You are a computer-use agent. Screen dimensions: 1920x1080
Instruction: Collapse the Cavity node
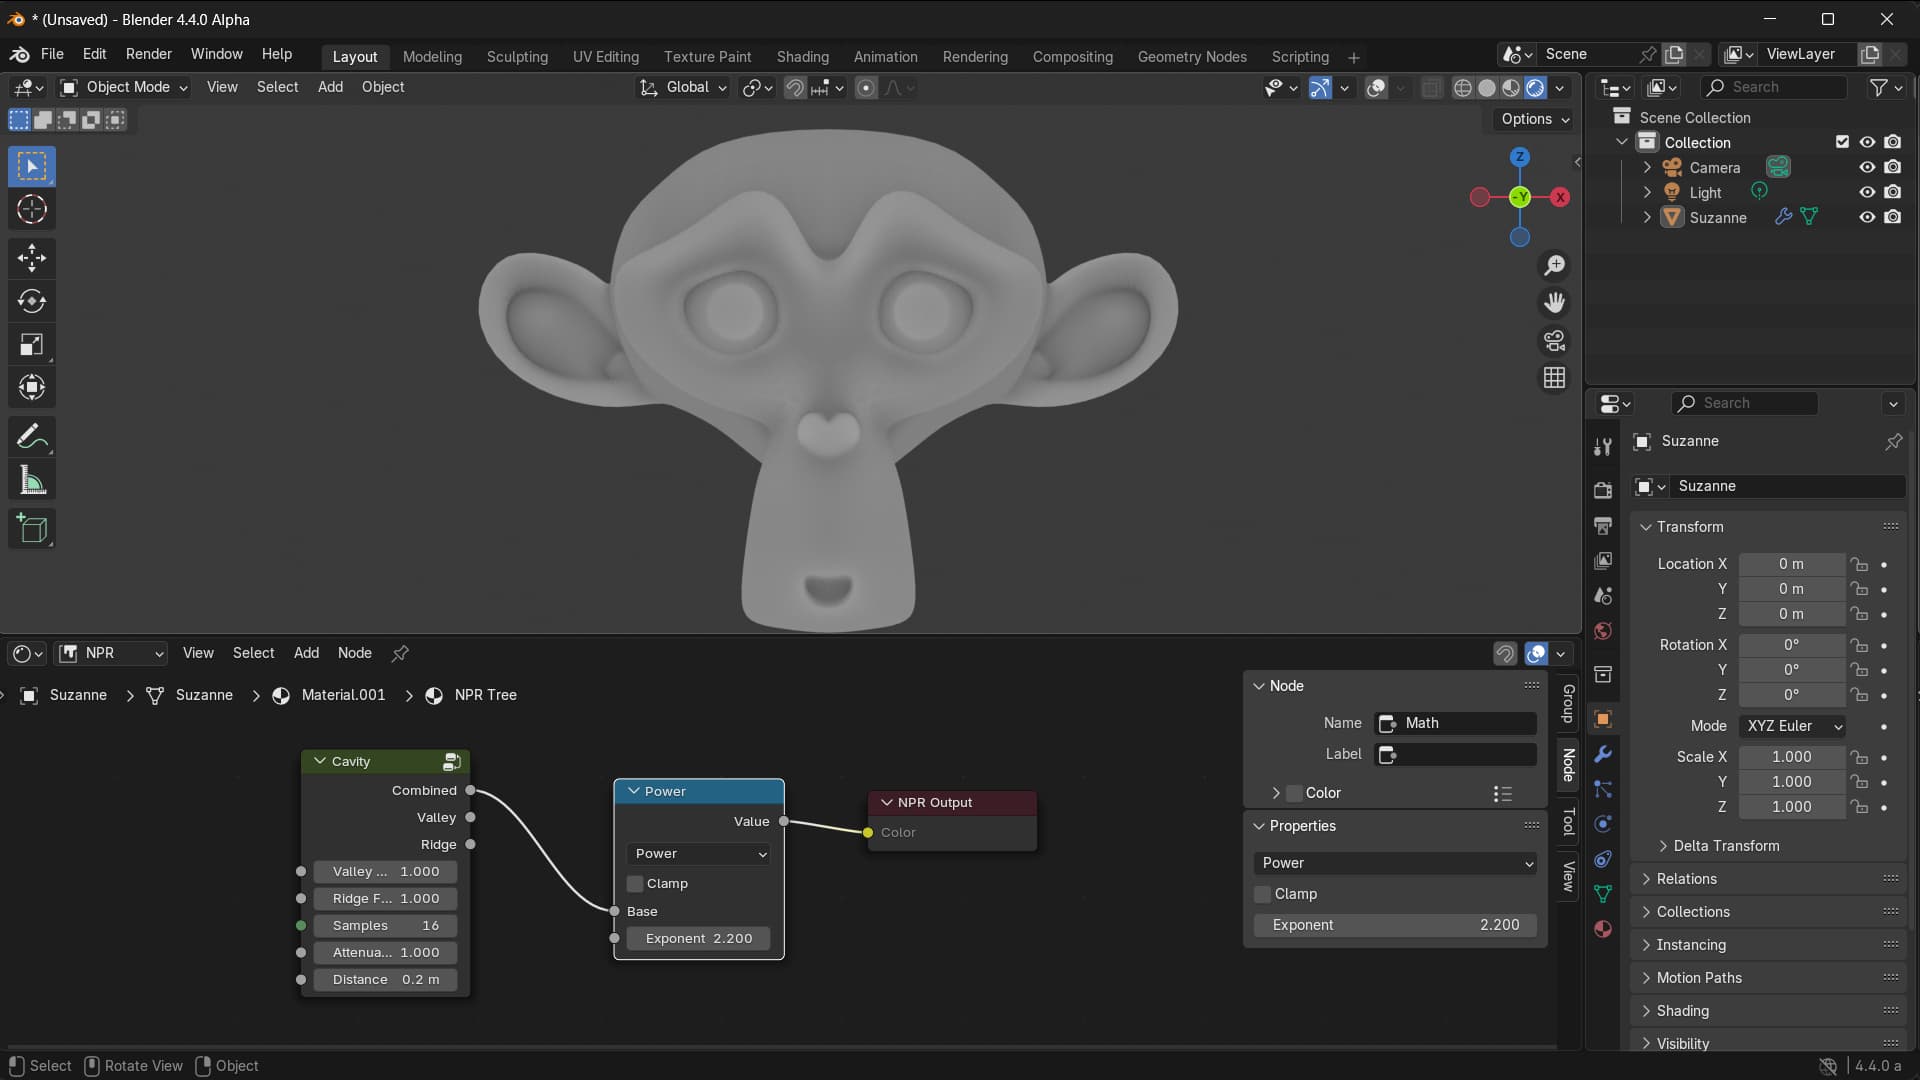[320, 761]
